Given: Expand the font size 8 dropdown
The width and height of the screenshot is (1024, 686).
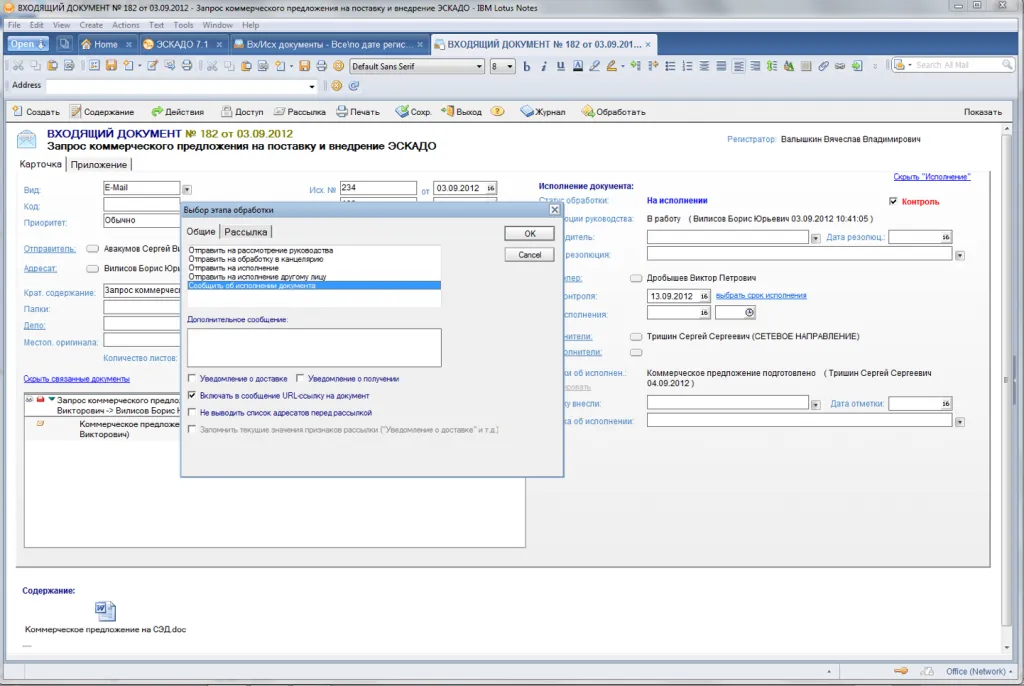Looking at the screenshot, I should click(511, 66).
